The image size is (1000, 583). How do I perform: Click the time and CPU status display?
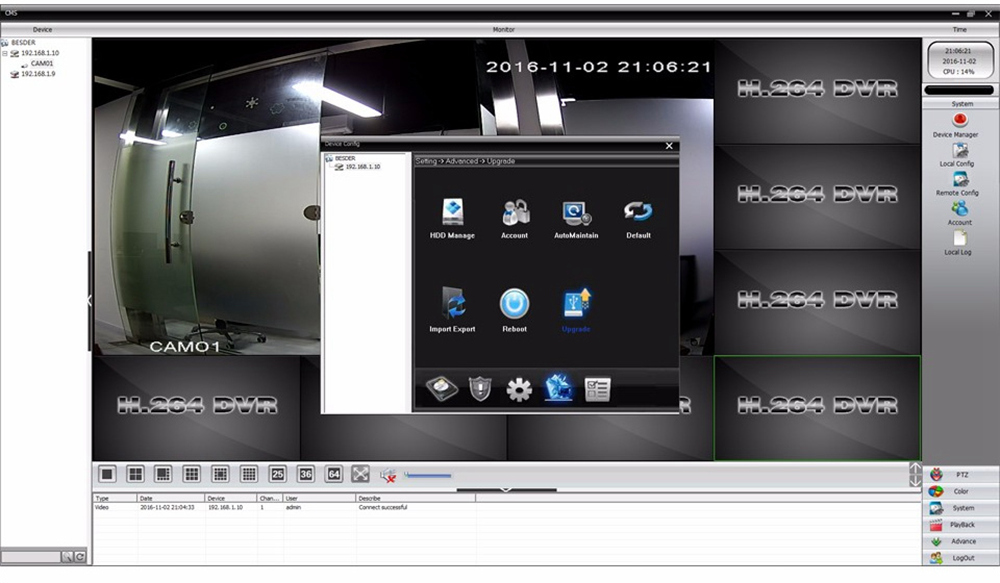[960, 61]
